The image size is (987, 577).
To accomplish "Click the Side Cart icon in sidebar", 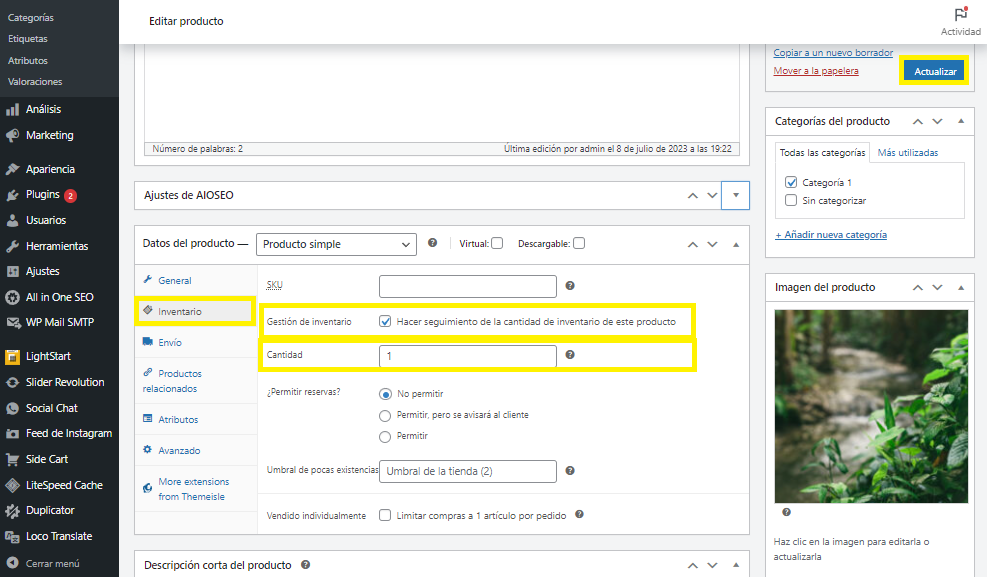I will [x=13, y=460].
